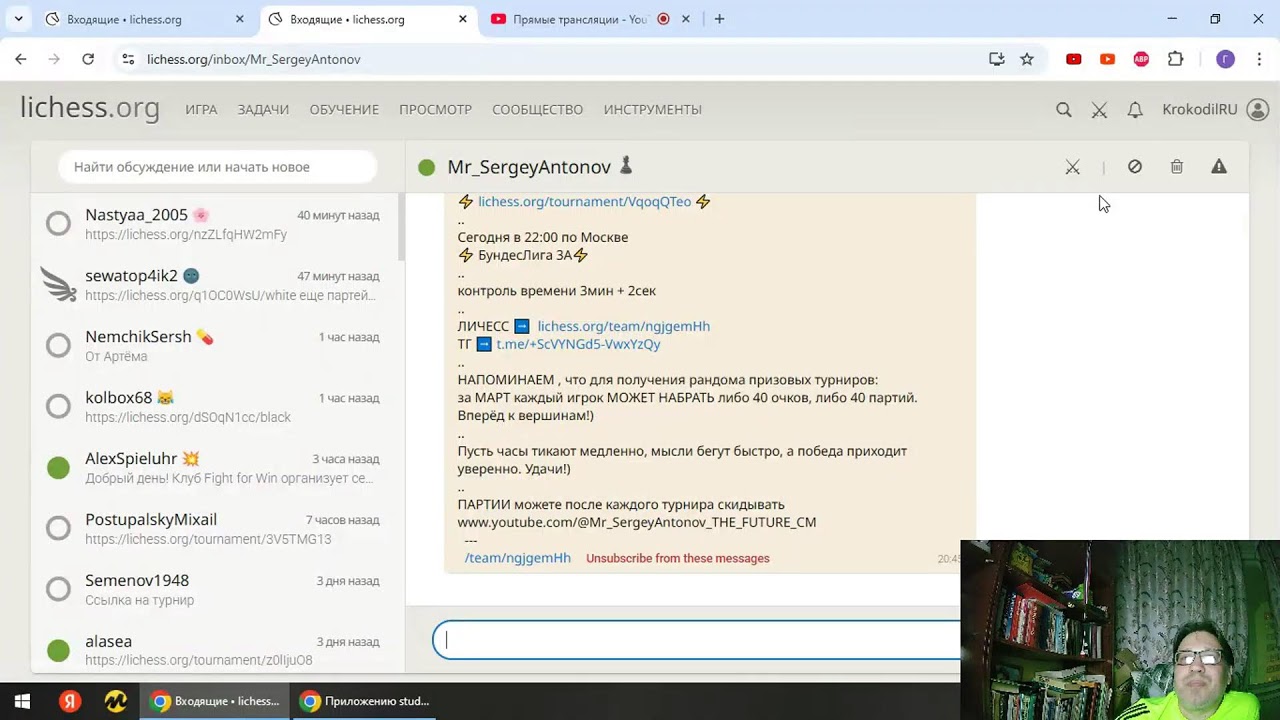Image resolution: width=1280 pixels, height=720 pixels.
Task: Open the Extensions puzzle-piece menu
Action: 1176,60
